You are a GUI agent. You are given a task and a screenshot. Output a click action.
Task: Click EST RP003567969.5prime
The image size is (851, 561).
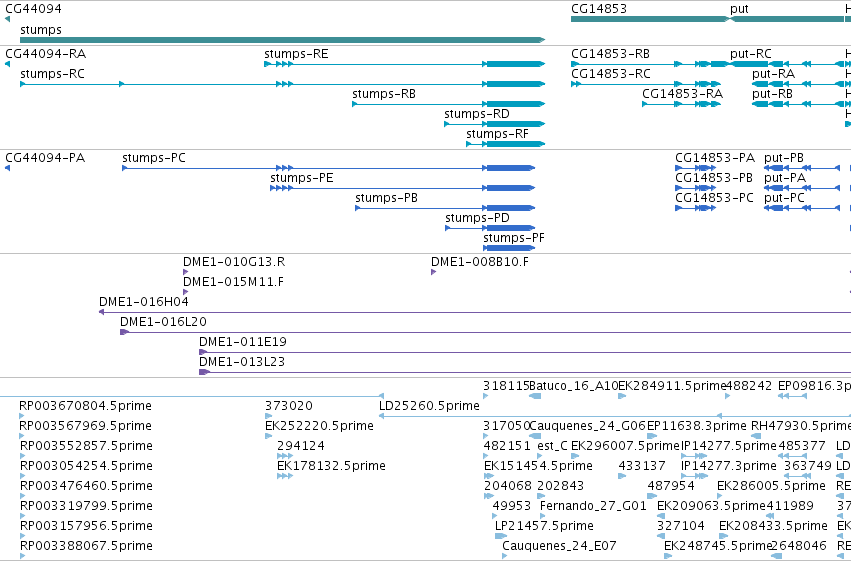[x=85, y=426]
